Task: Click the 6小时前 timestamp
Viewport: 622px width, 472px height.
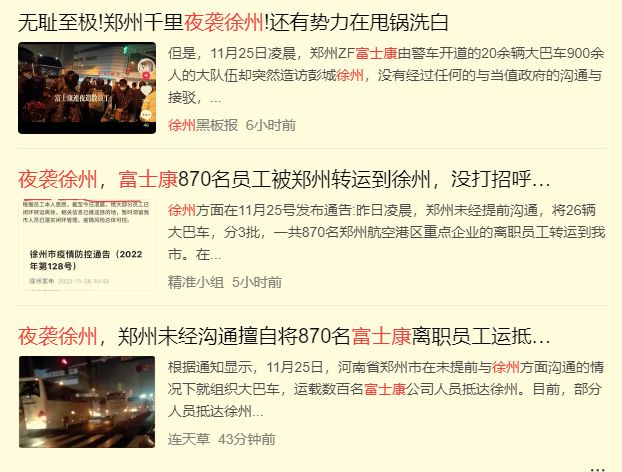Action: tap(271, 125)
